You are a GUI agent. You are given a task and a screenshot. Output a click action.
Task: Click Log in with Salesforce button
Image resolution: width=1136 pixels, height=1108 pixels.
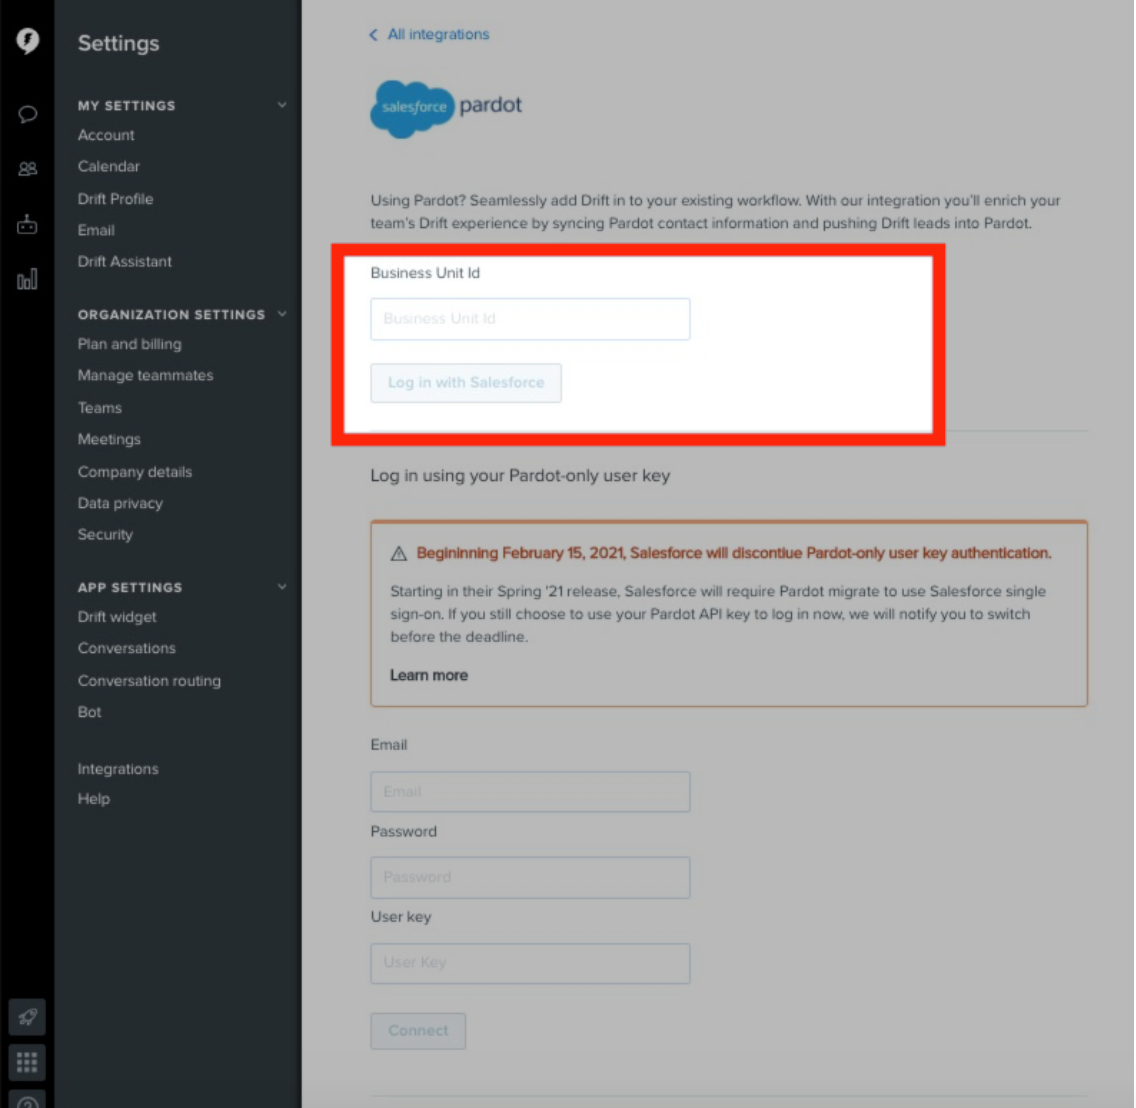[466, 383]
